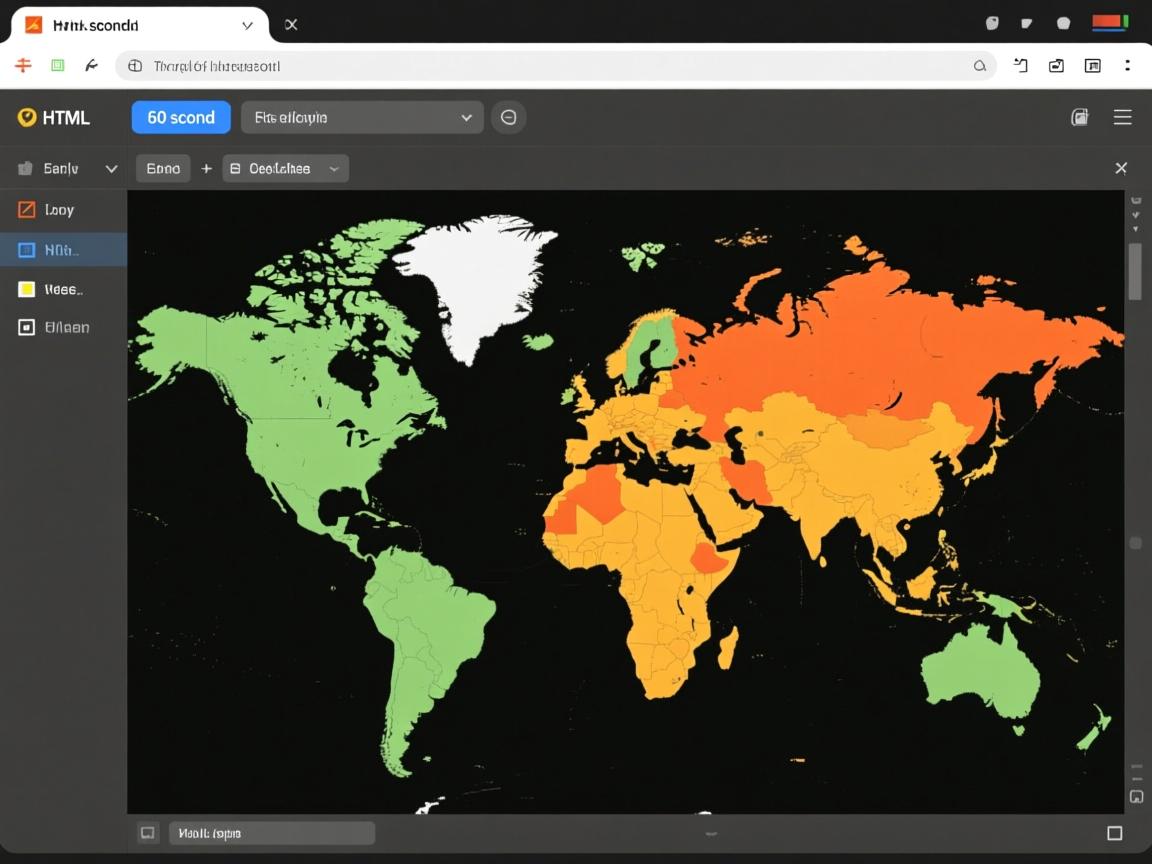
Task: Click the yellow color swatch in the sidebar
Action: (27, 289)
